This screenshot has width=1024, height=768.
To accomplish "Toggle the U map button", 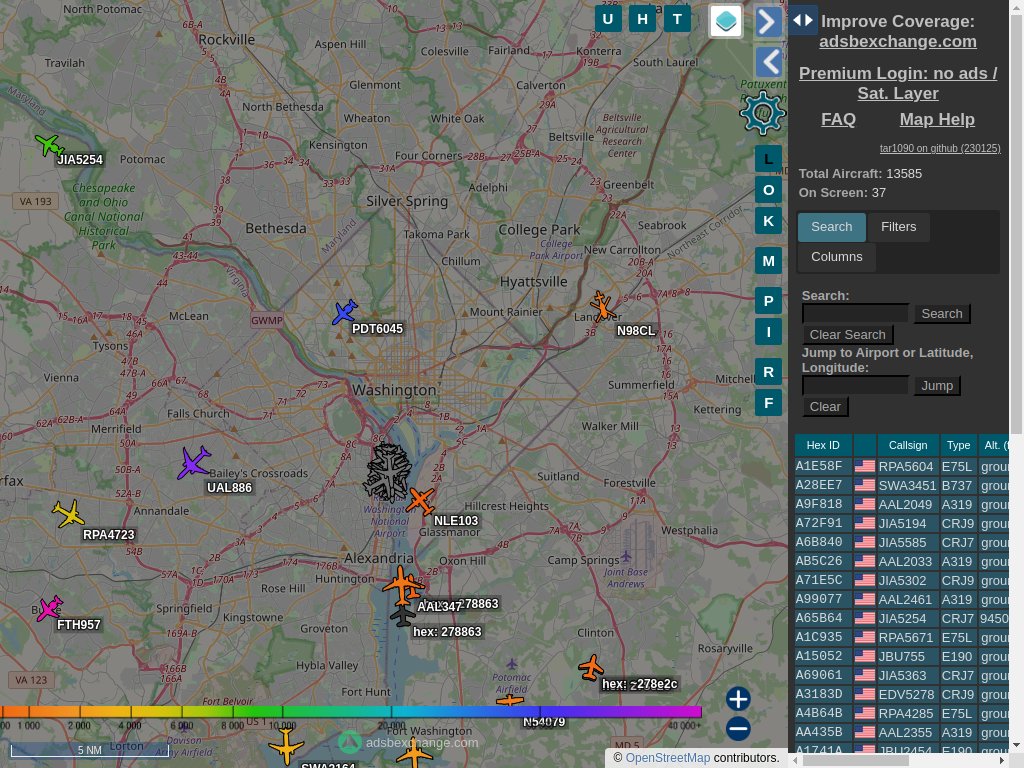I will point(608,19).
